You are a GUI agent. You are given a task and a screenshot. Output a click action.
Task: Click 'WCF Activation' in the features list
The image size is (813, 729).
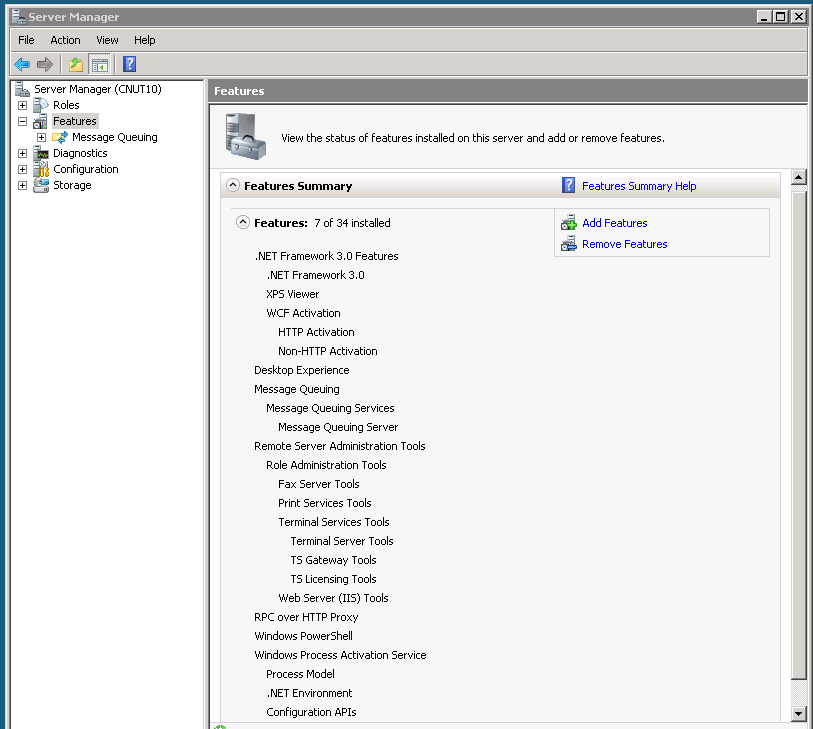click(x=303, y=313)
